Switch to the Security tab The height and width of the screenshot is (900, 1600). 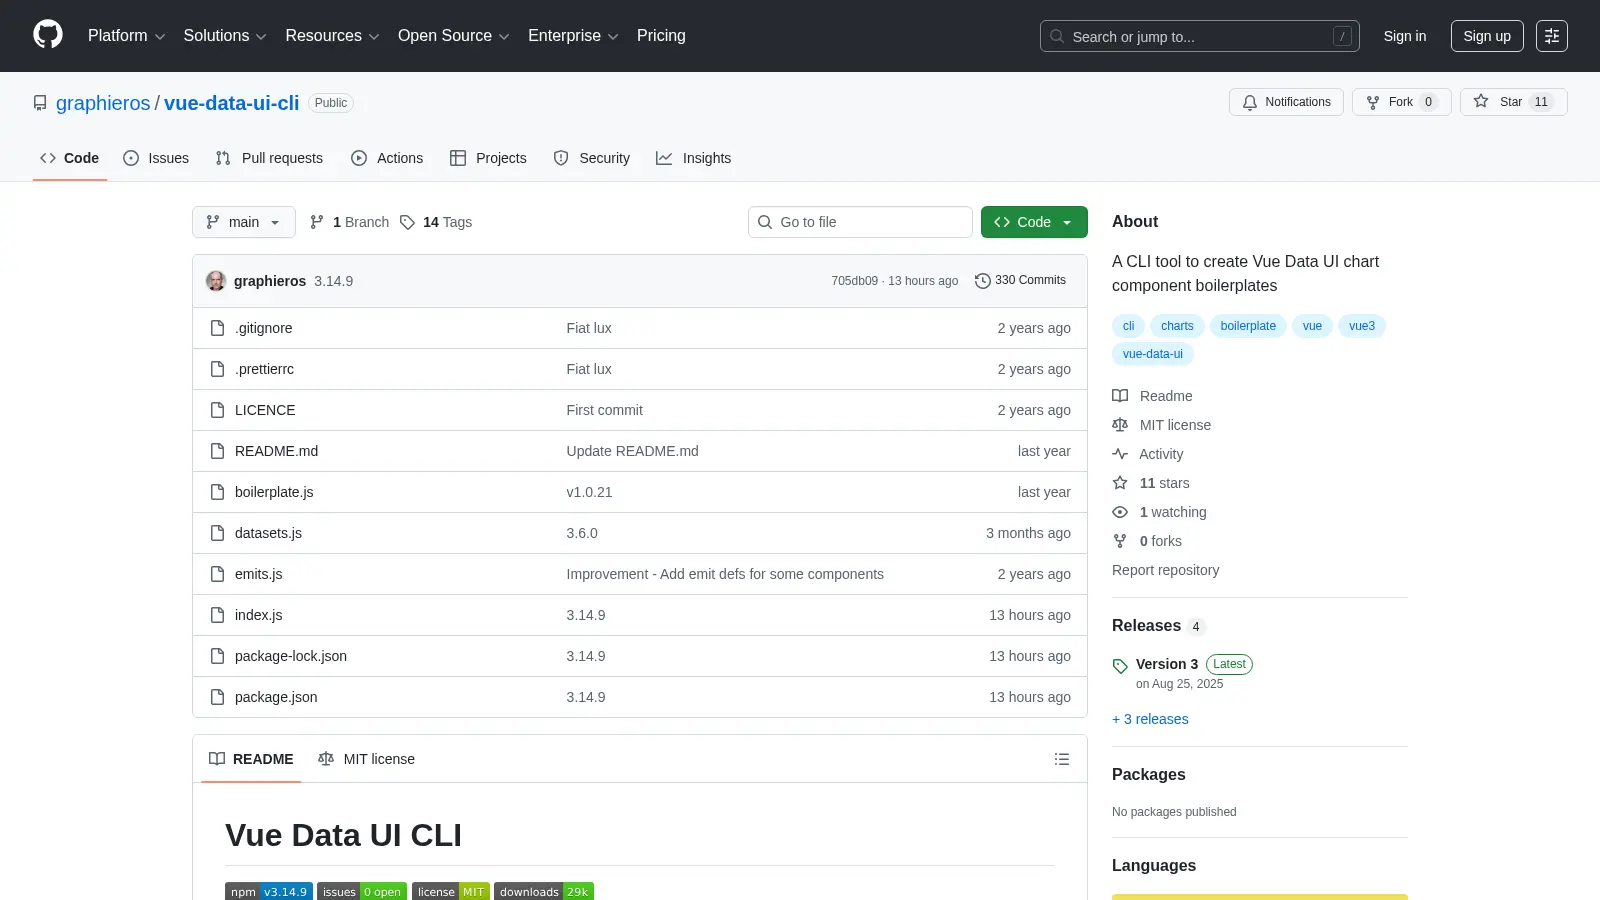point(592,158)
